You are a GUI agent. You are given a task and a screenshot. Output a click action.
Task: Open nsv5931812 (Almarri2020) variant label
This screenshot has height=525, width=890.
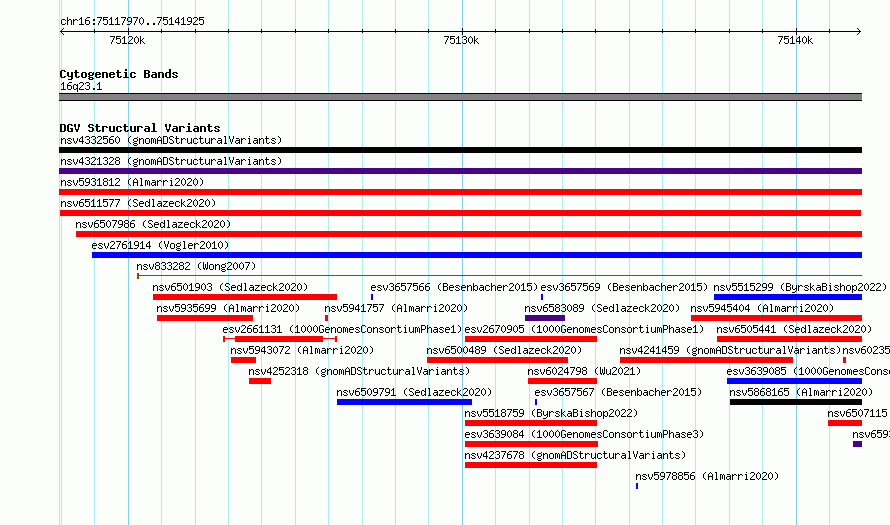click(132, 182)
